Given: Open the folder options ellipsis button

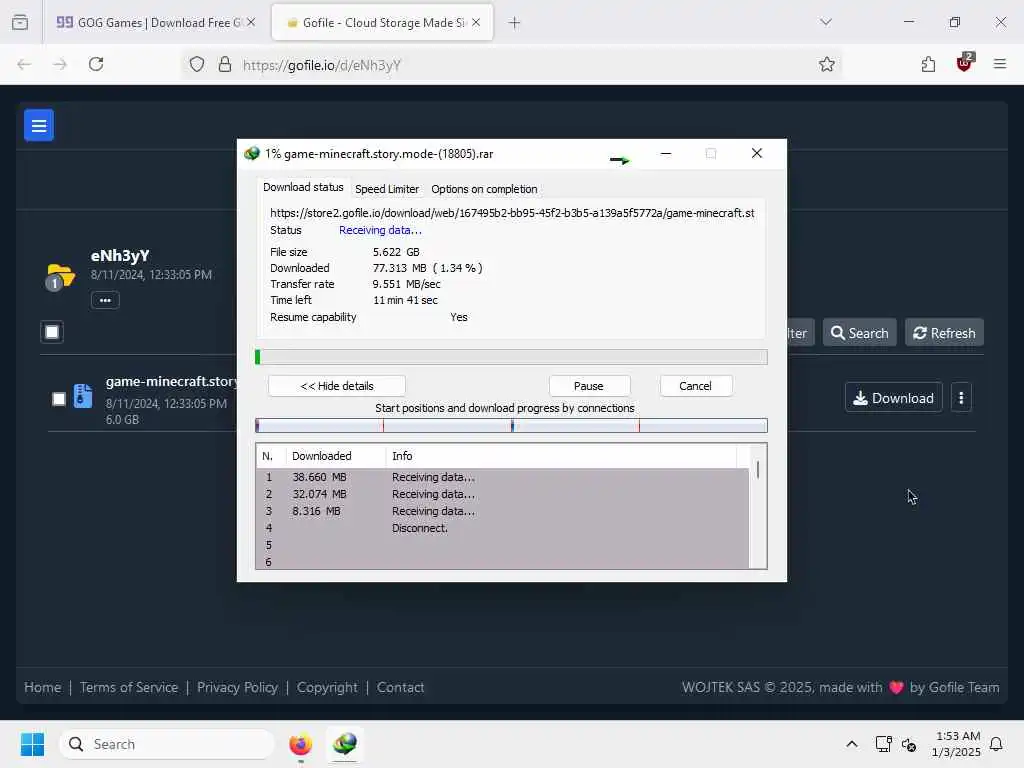Looking at the screenshot, I should (105, 300).
